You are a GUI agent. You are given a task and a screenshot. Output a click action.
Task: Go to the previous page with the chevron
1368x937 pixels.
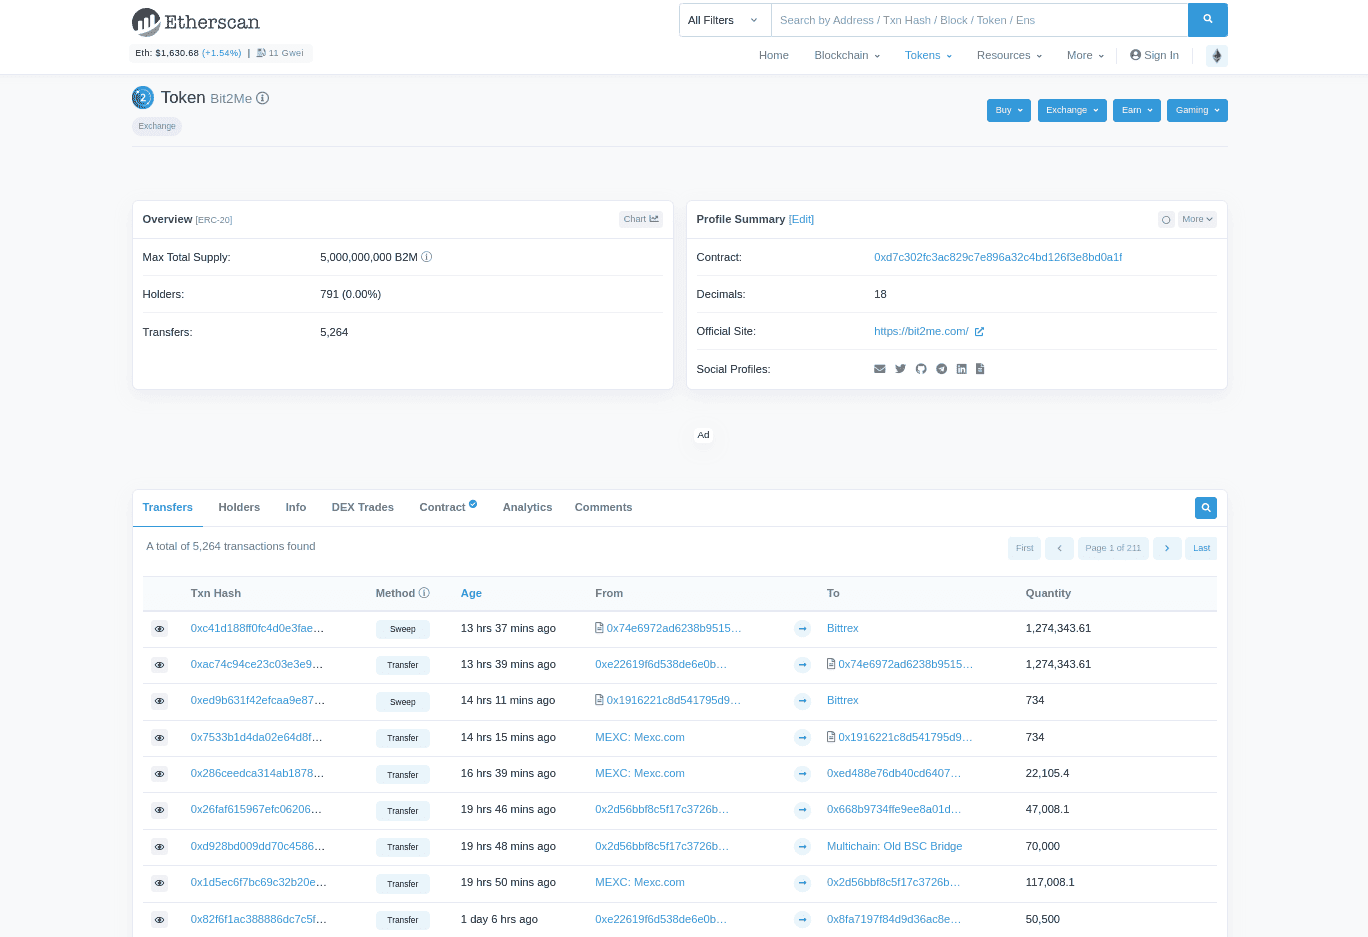click(1059, 548)
